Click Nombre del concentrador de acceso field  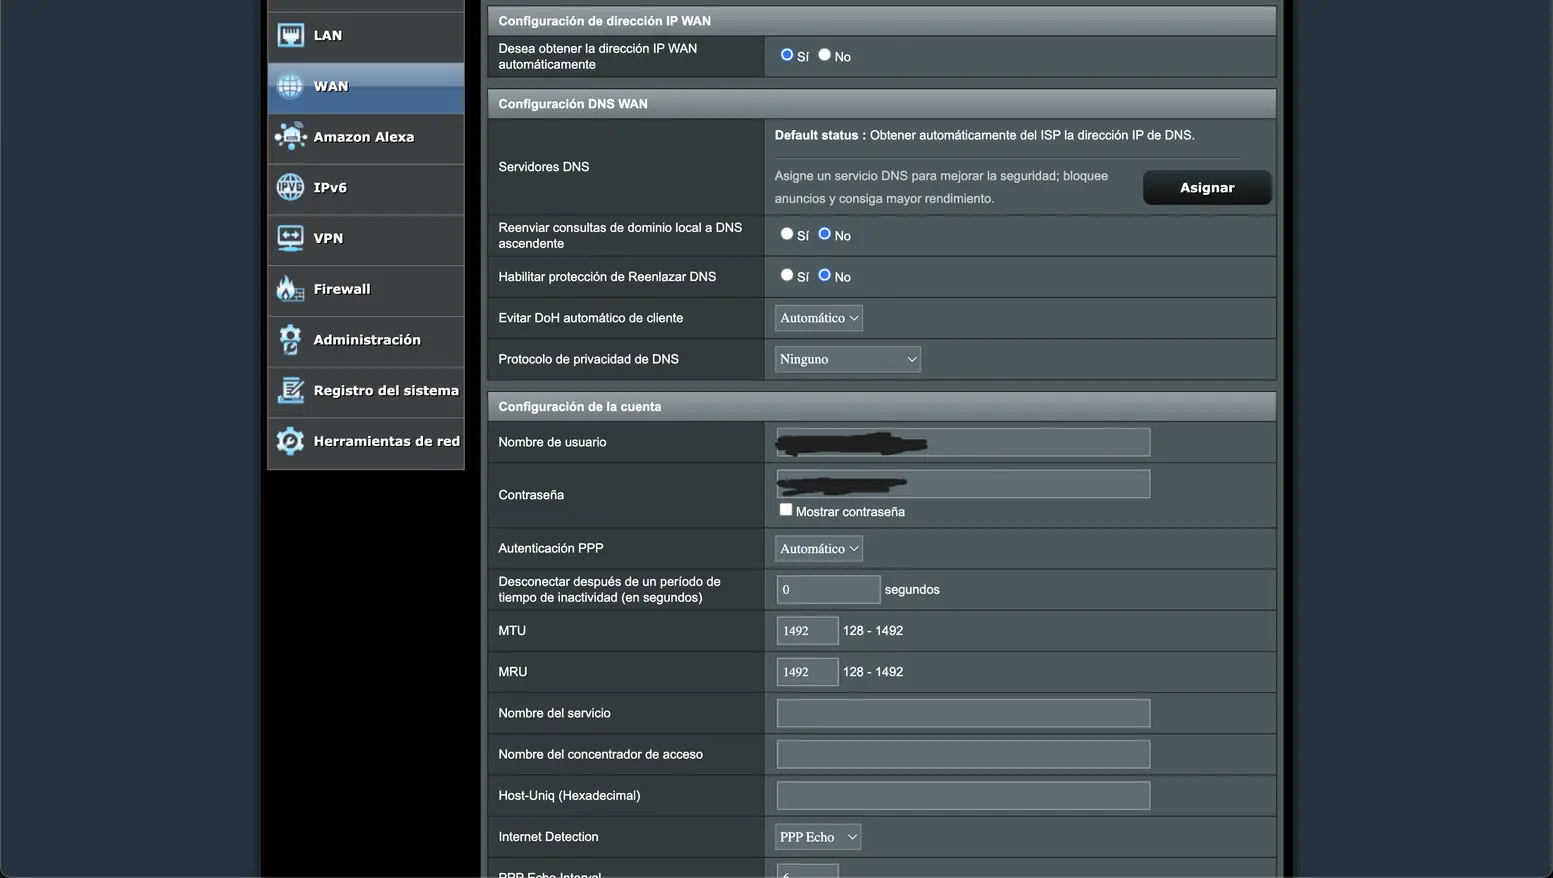pyautogui.click(x=963, y=754)
